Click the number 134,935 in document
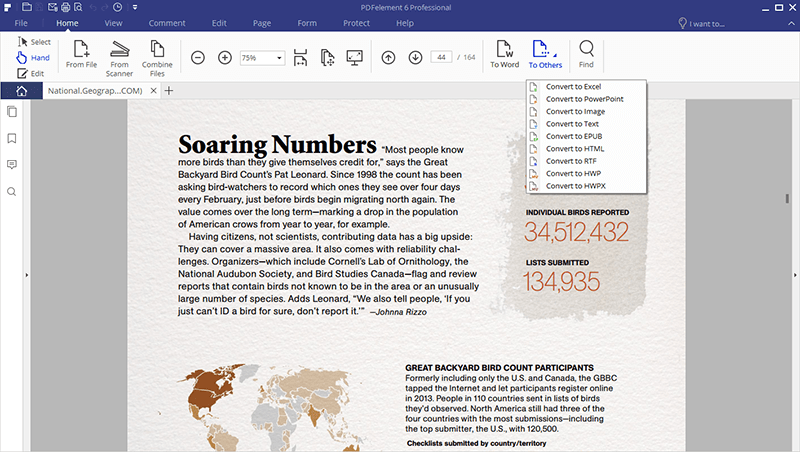The width and height of the screenshot is (800, 452). pos(562,282)
